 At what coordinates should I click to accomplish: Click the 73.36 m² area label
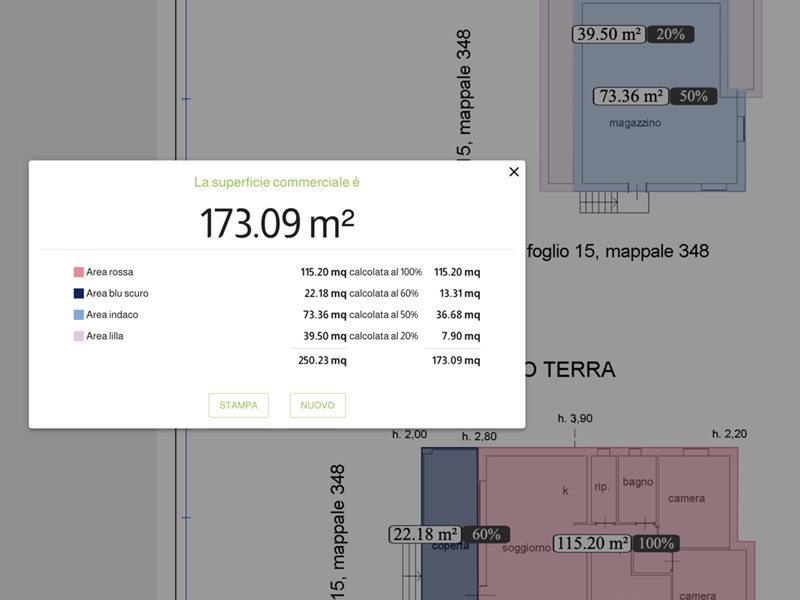tap(631, 97)
